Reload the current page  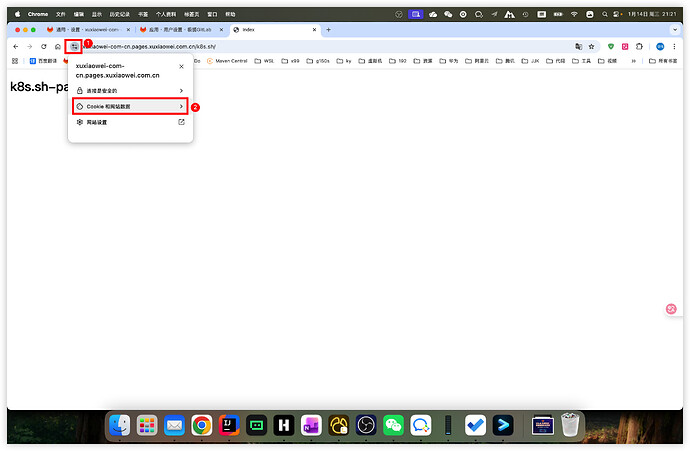pos(43,47)
